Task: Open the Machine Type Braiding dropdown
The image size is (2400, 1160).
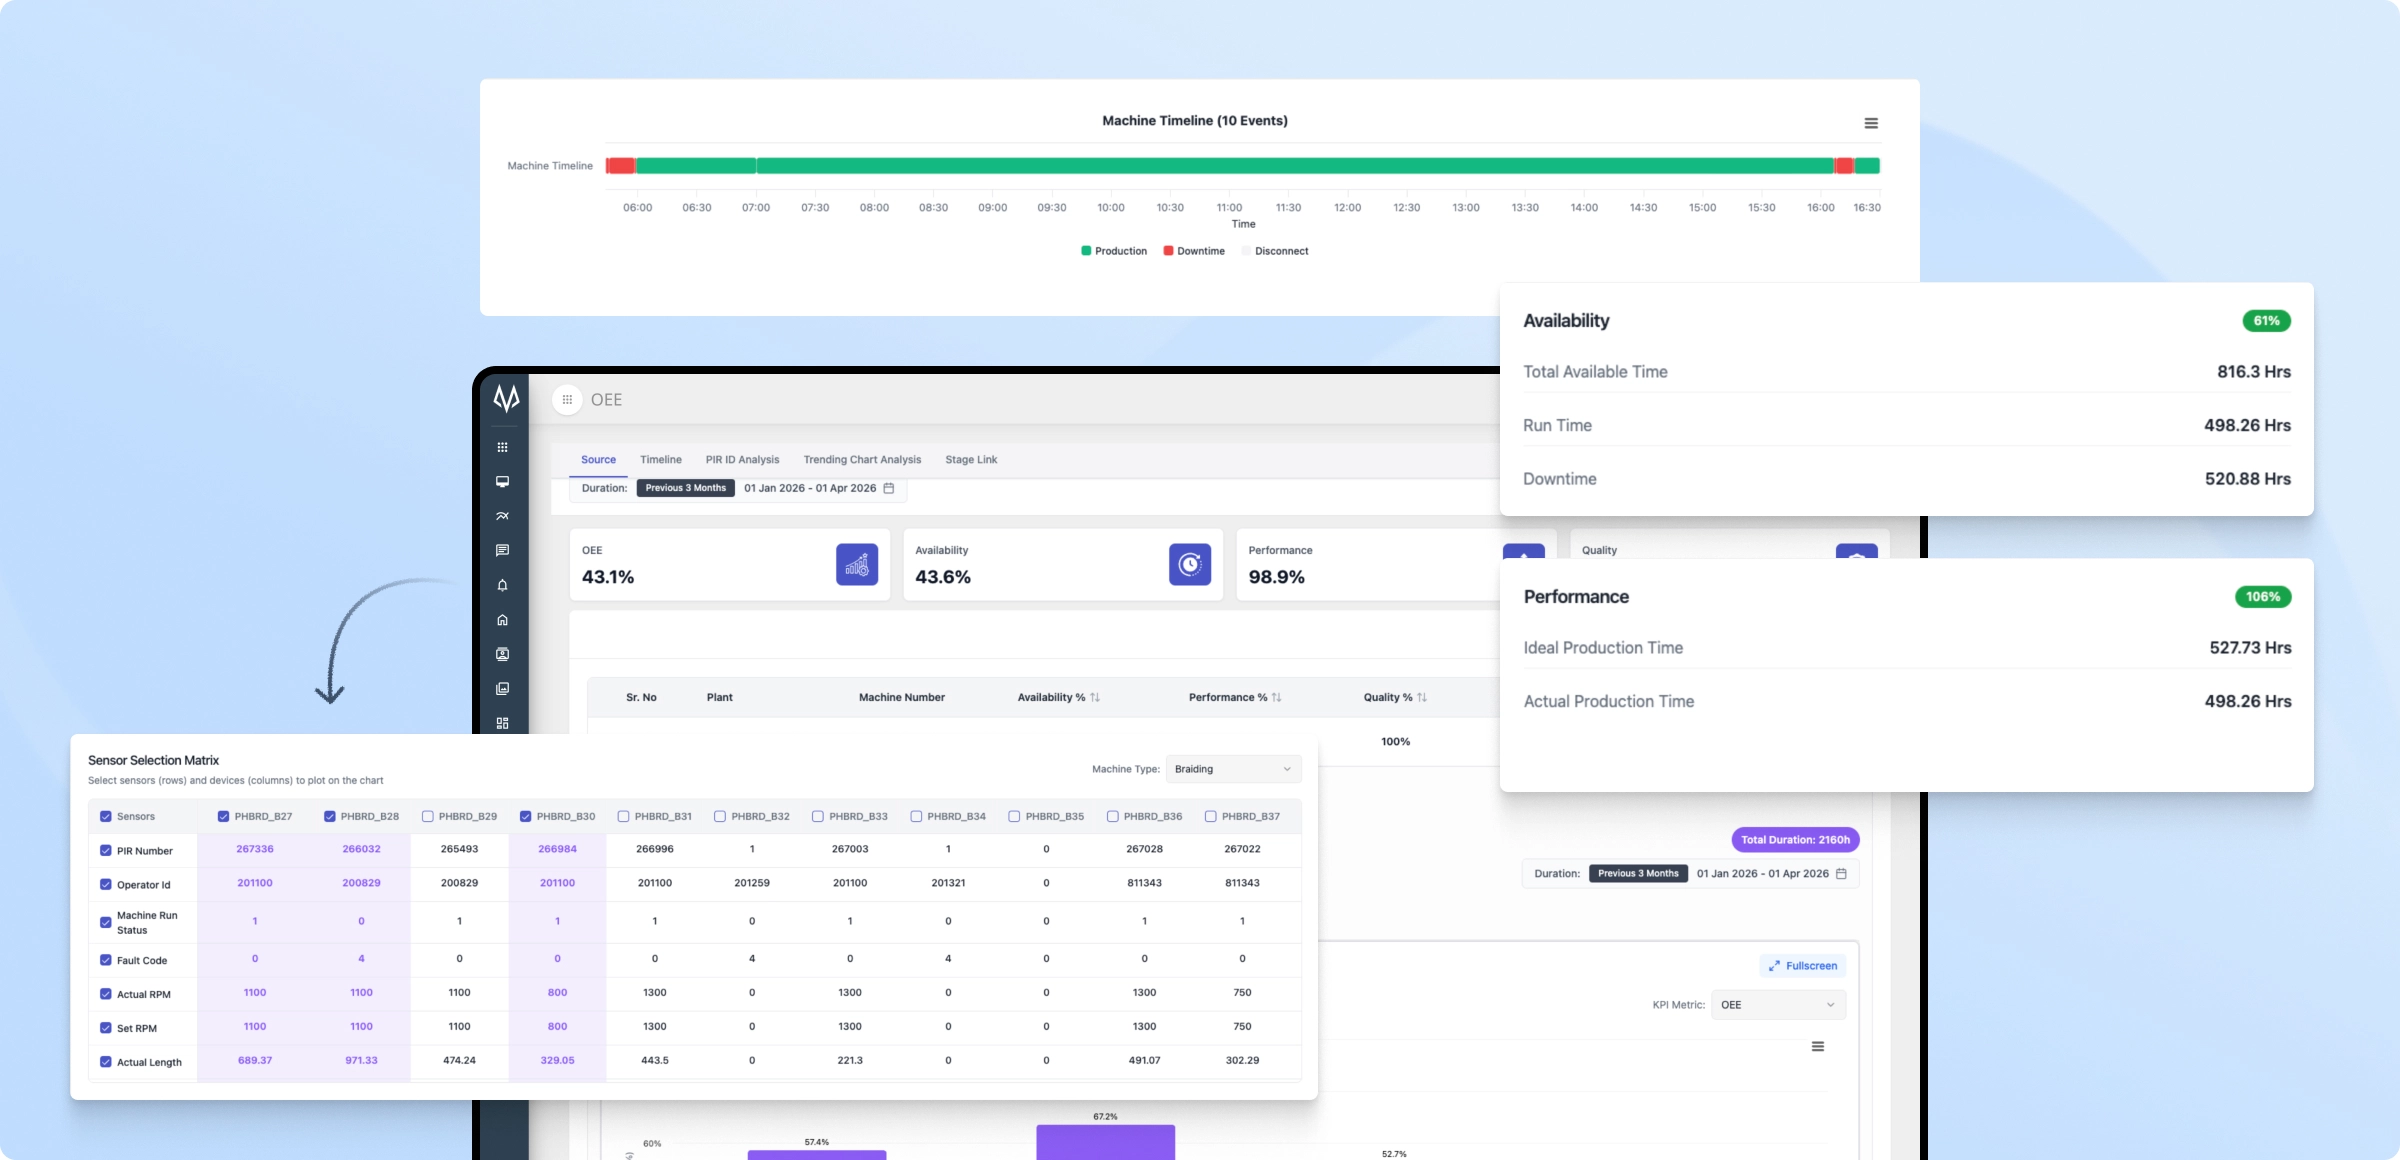Action: pos(1233,769)
